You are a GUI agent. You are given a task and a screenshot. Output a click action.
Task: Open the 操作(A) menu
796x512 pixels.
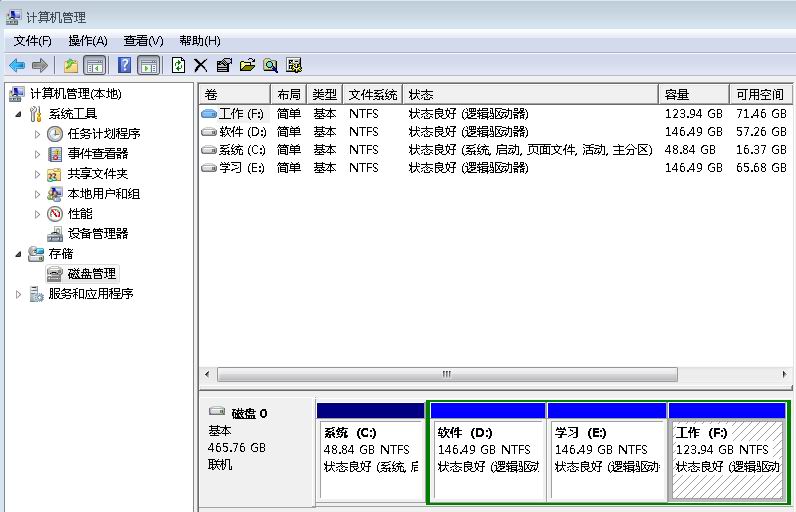pyautogui.click(x=87, y=41)
